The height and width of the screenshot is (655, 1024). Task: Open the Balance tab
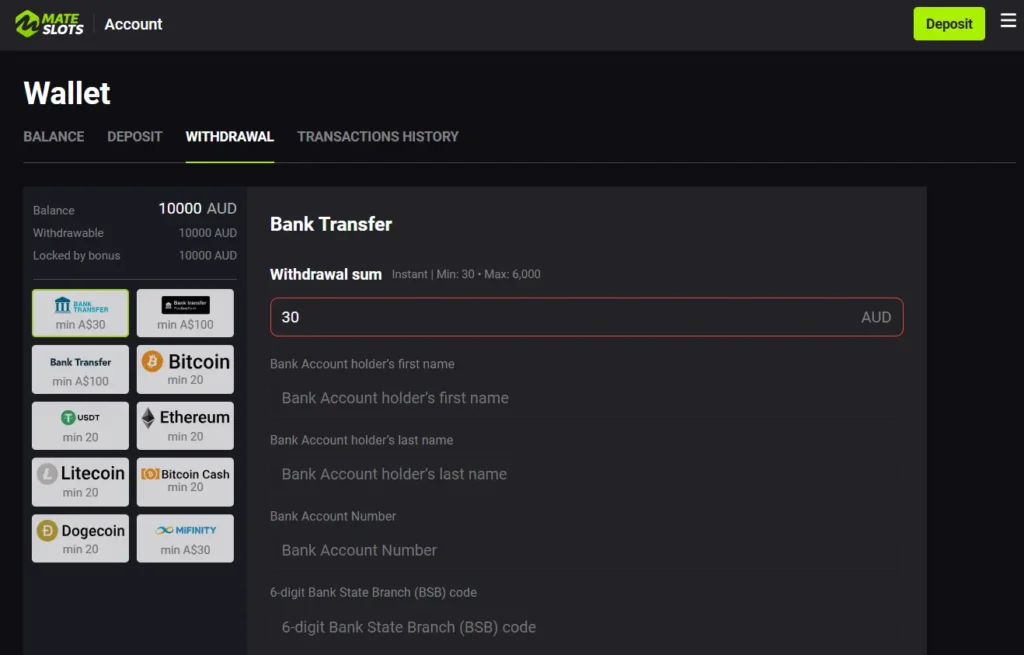point(53,137)
